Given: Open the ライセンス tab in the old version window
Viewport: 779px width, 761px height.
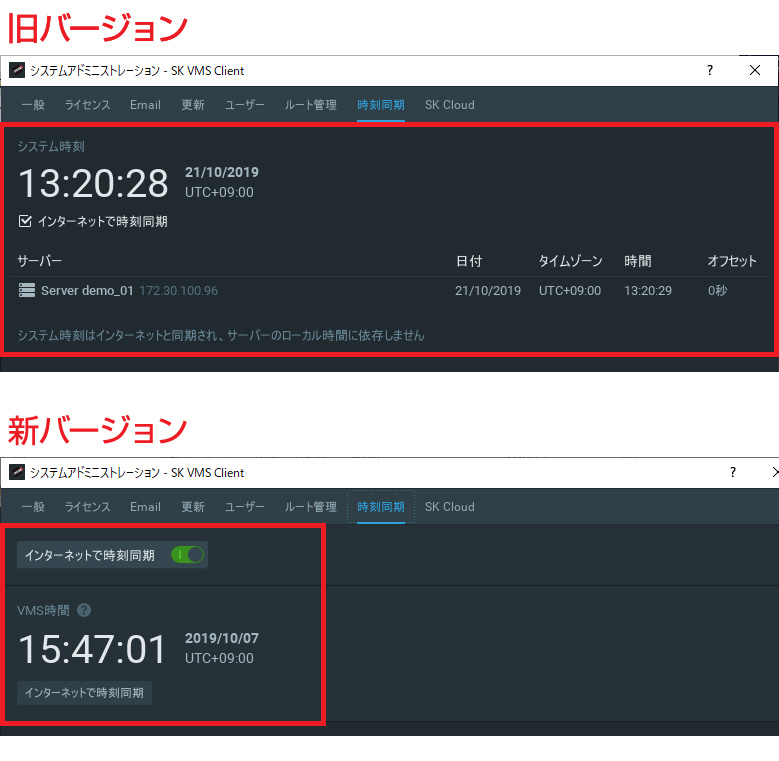Looking at the screenshot, I should (x=87, y=105).
